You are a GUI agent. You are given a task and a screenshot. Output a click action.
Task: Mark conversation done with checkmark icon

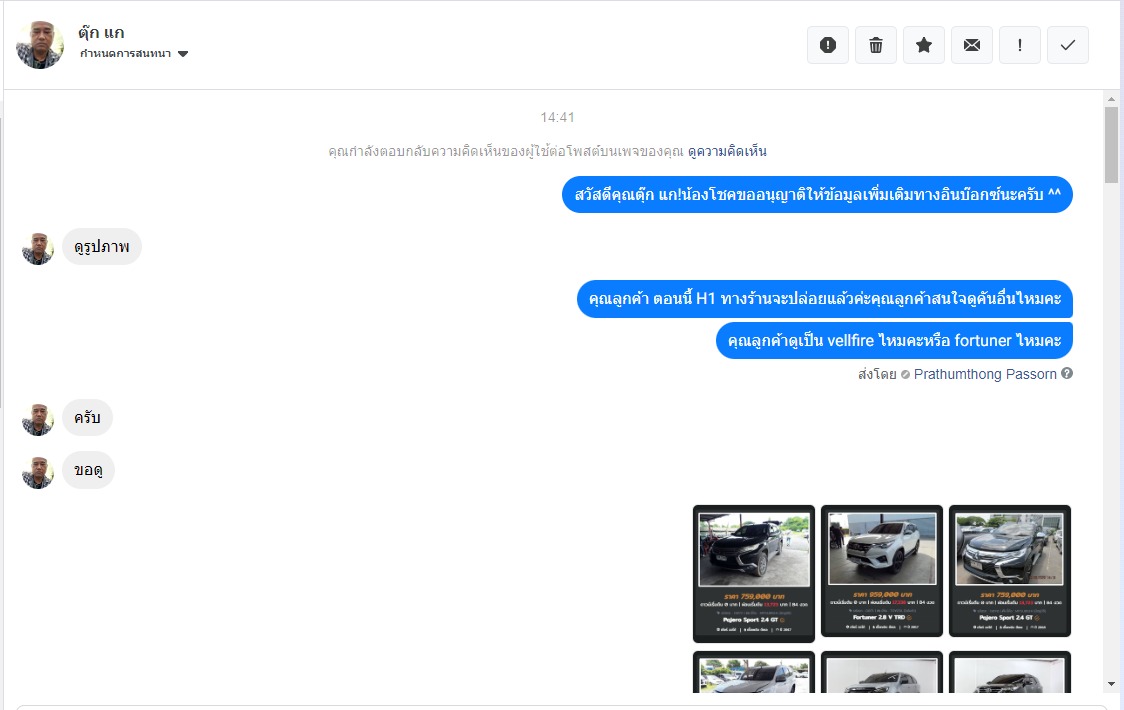point(1068,45)
